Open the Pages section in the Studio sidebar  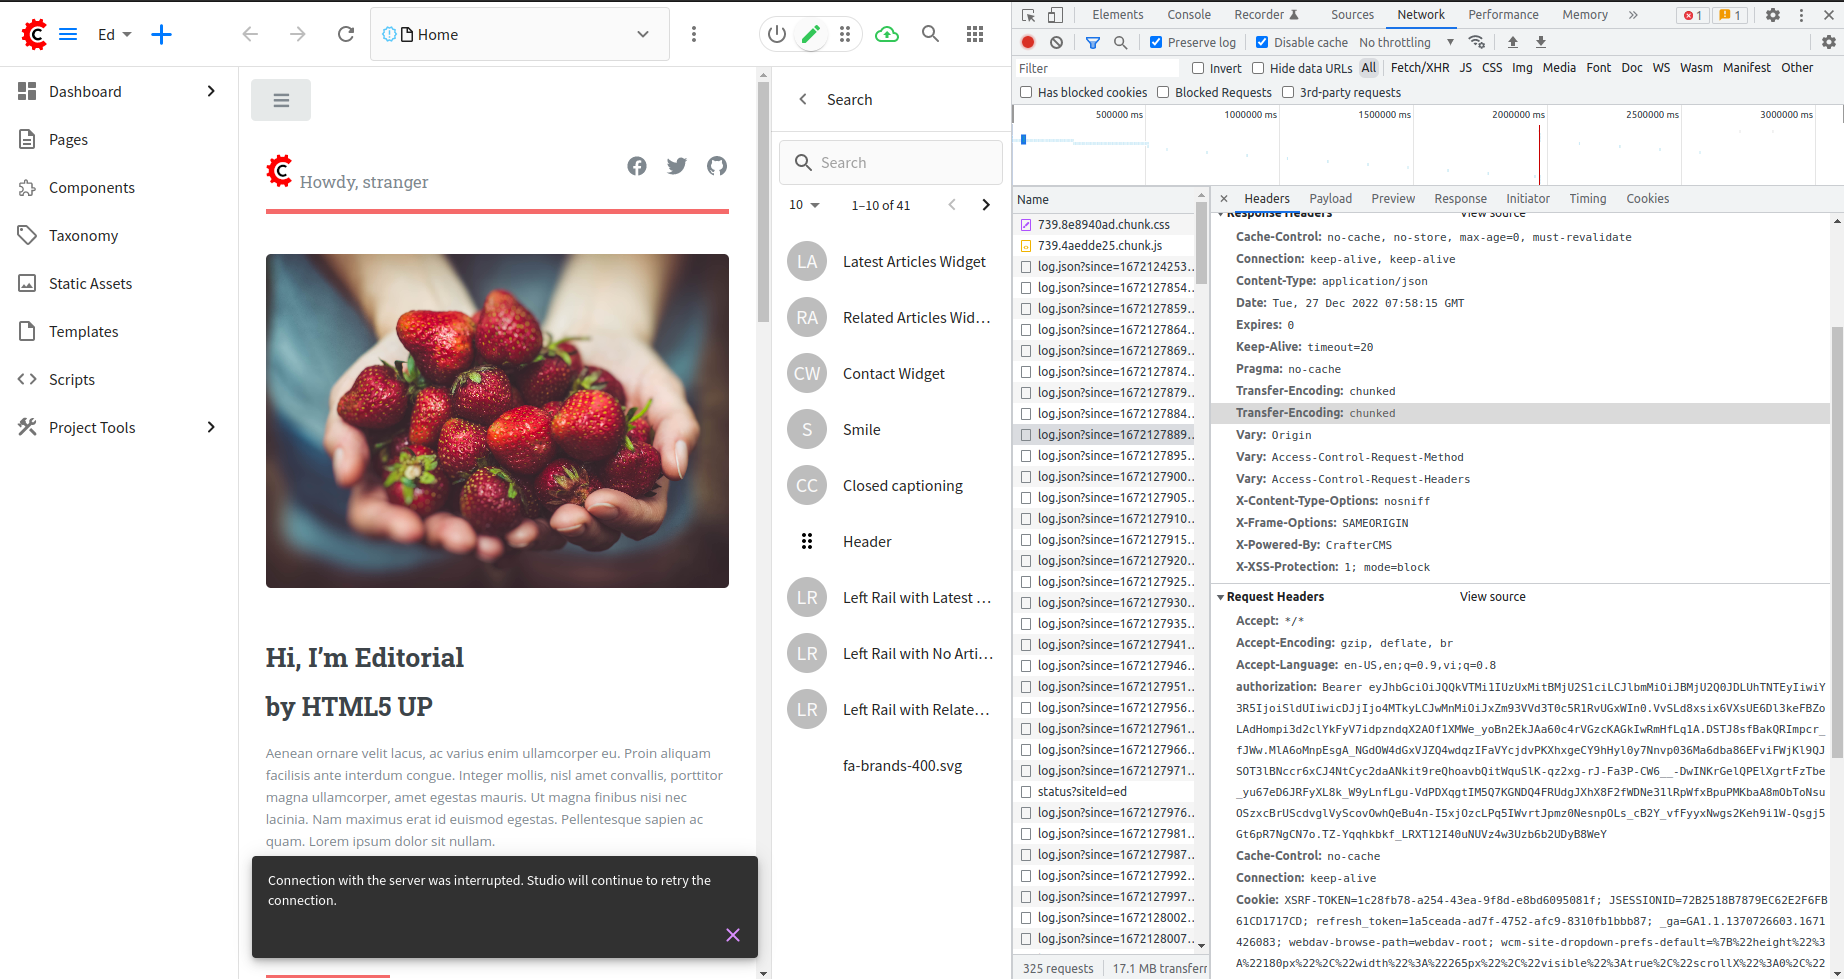[68, 139]
